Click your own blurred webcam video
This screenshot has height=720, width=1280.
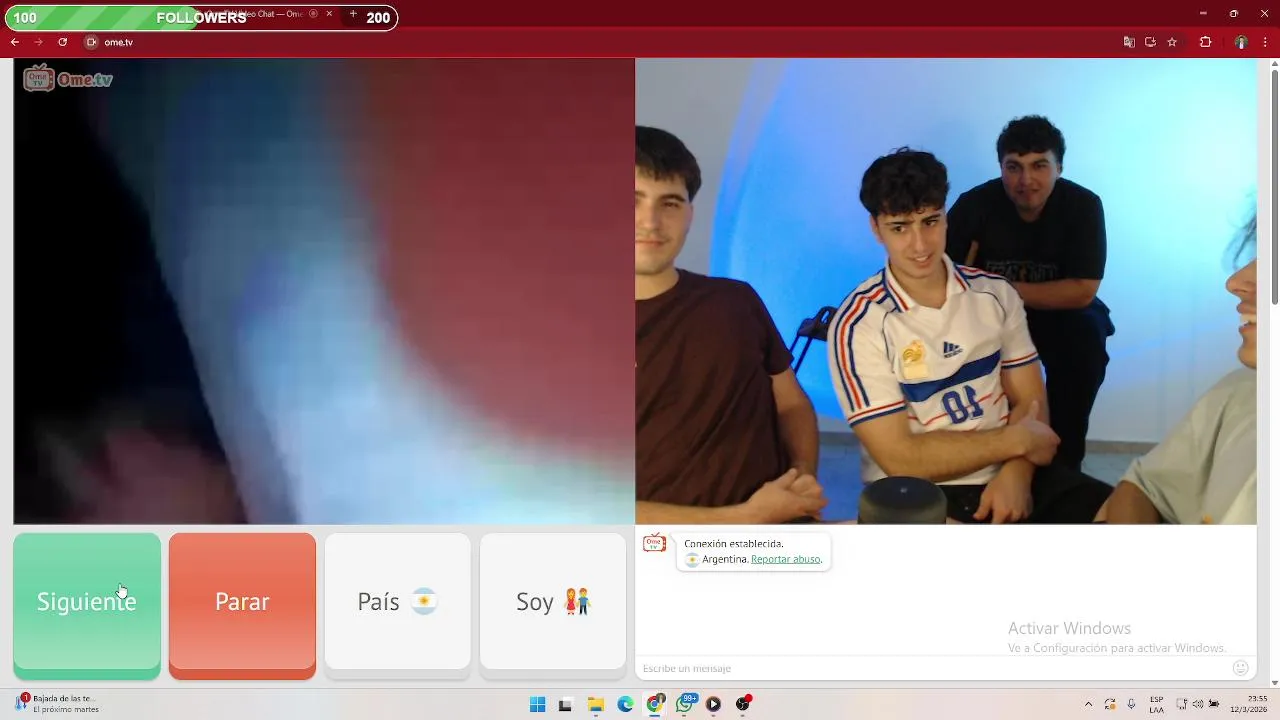pyautogui.click(x=324, y=291)
